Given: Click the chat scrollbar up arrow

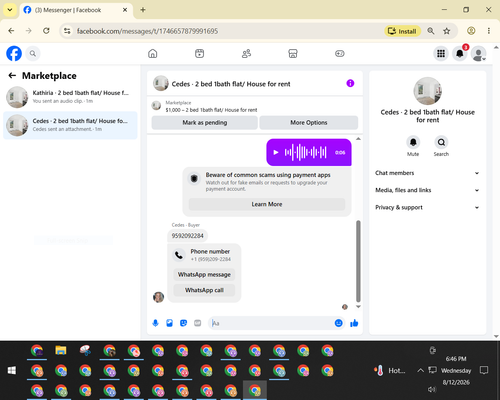Looking at the screenshot, I should tap(358, 139).
